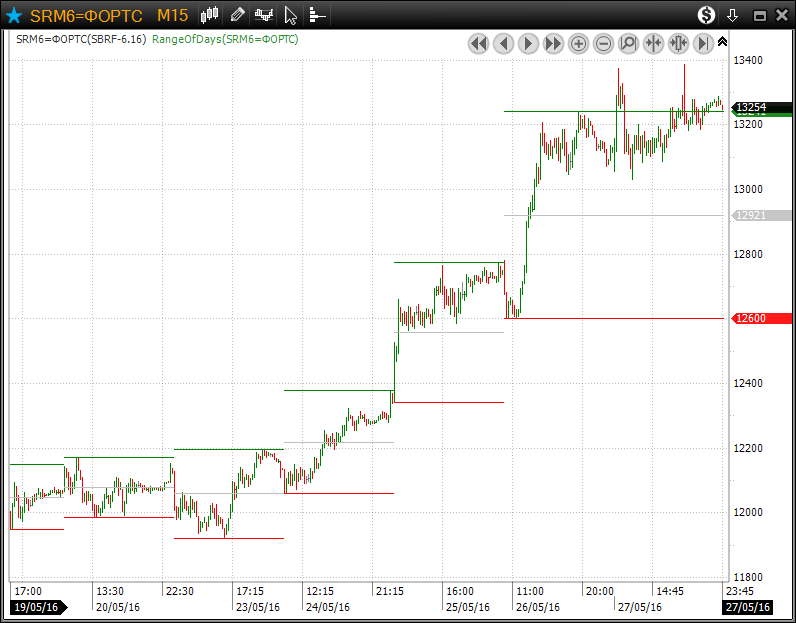Open the indicators chart icon
Image resolution: width=796 pixels, height=623 pixels.
pyautogui.click(x=264, y=15)
